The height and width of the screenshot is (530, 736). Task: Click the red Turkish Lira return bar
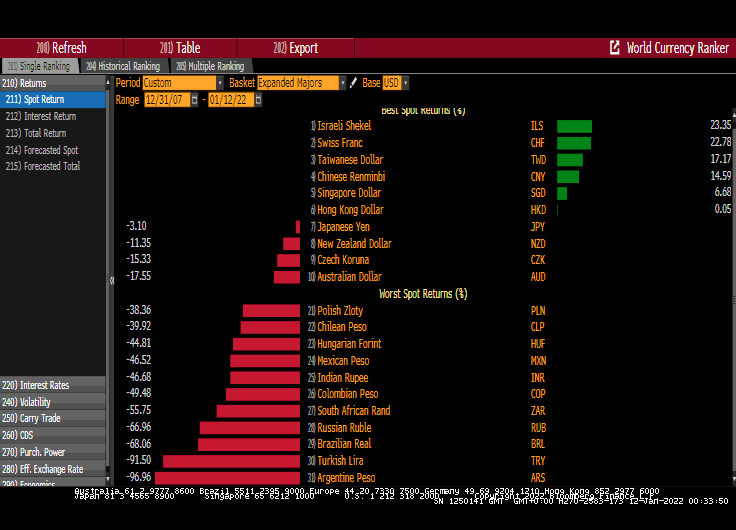click(231, 461)
